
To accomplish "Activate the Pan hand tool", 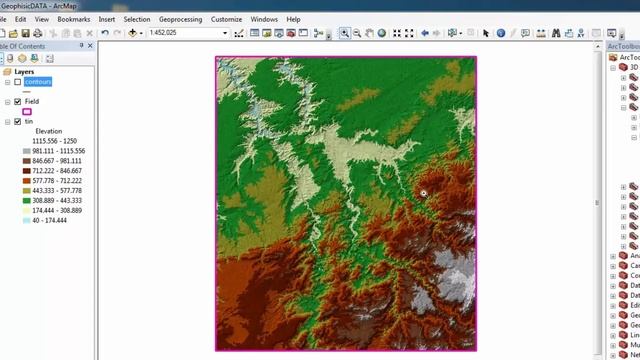I will pyautogui.click(x=369, y=33).
